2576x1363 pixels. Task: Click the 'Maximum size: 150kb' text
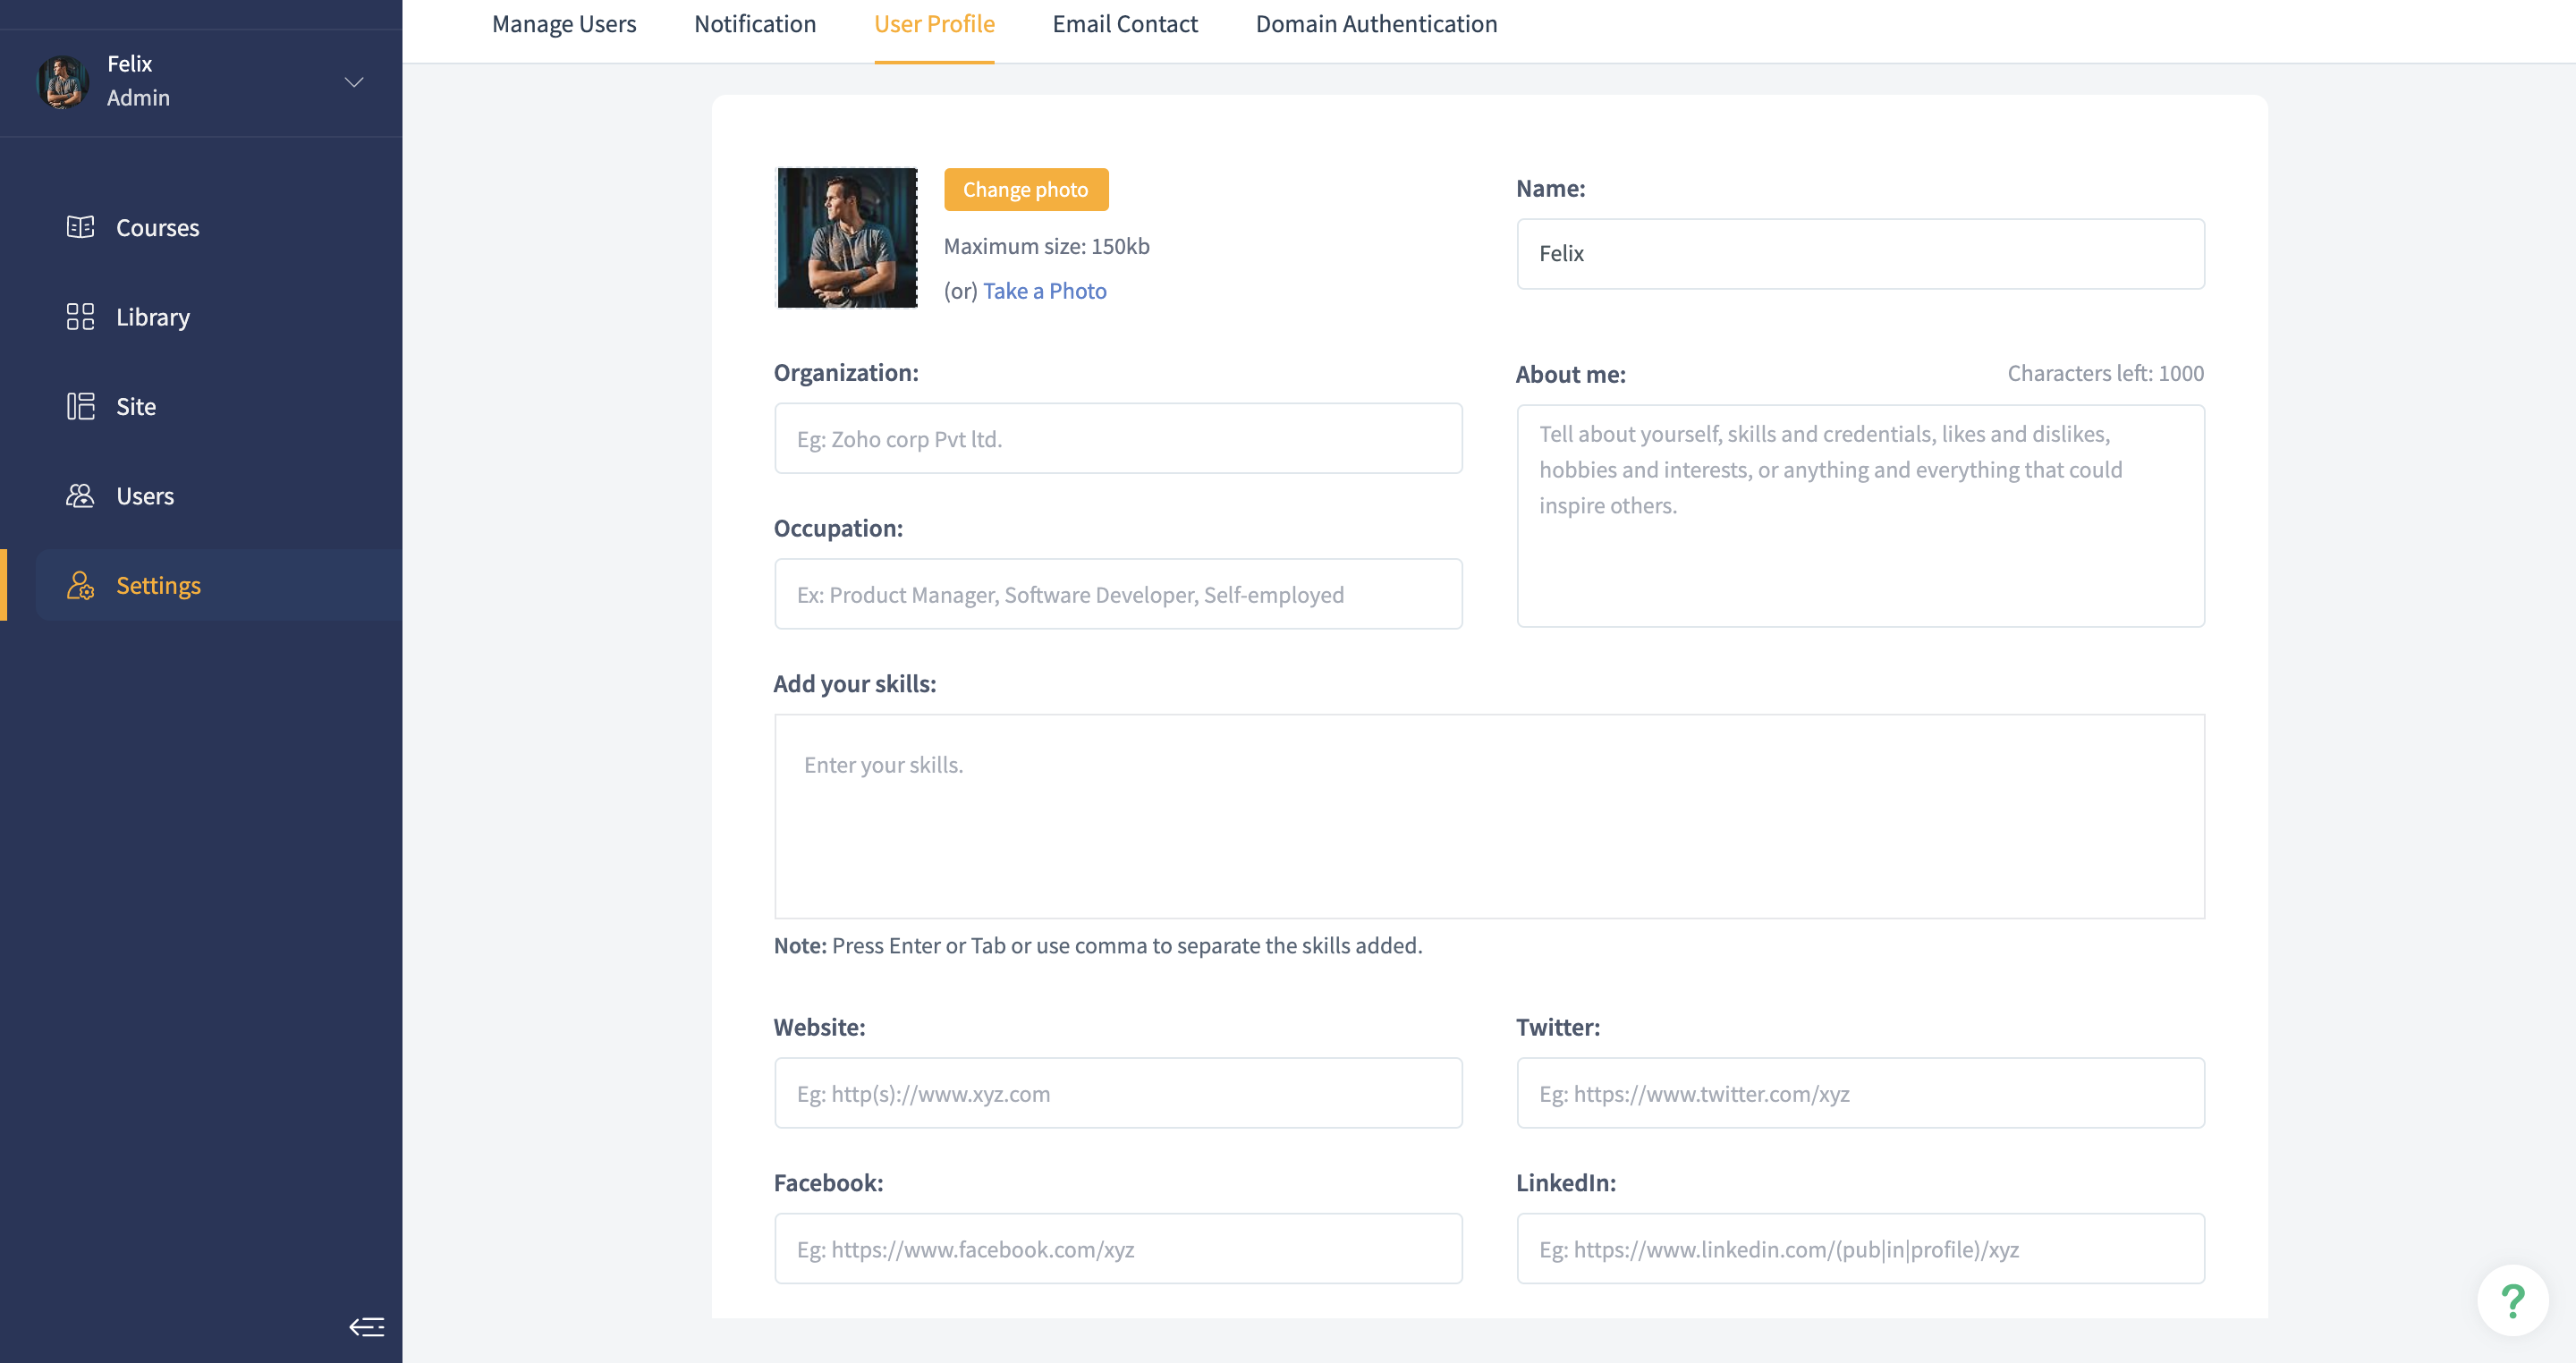1046,246
